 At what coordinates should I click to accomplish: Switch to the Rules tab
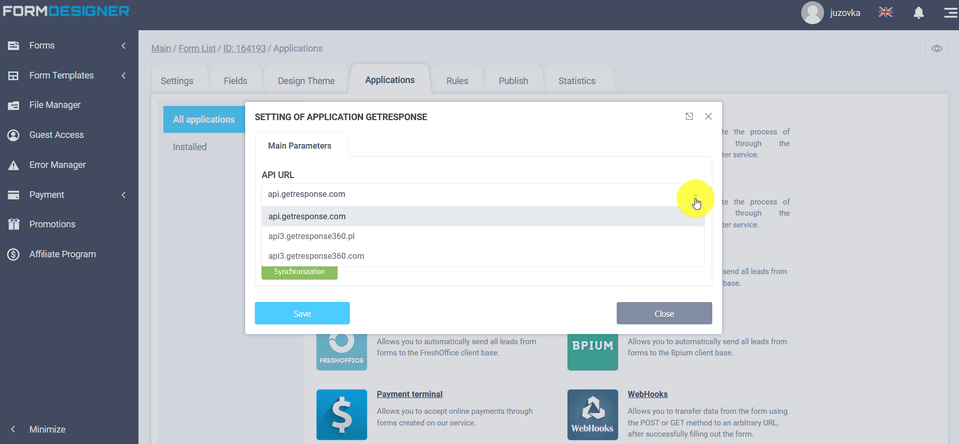[x=457, y=81]
